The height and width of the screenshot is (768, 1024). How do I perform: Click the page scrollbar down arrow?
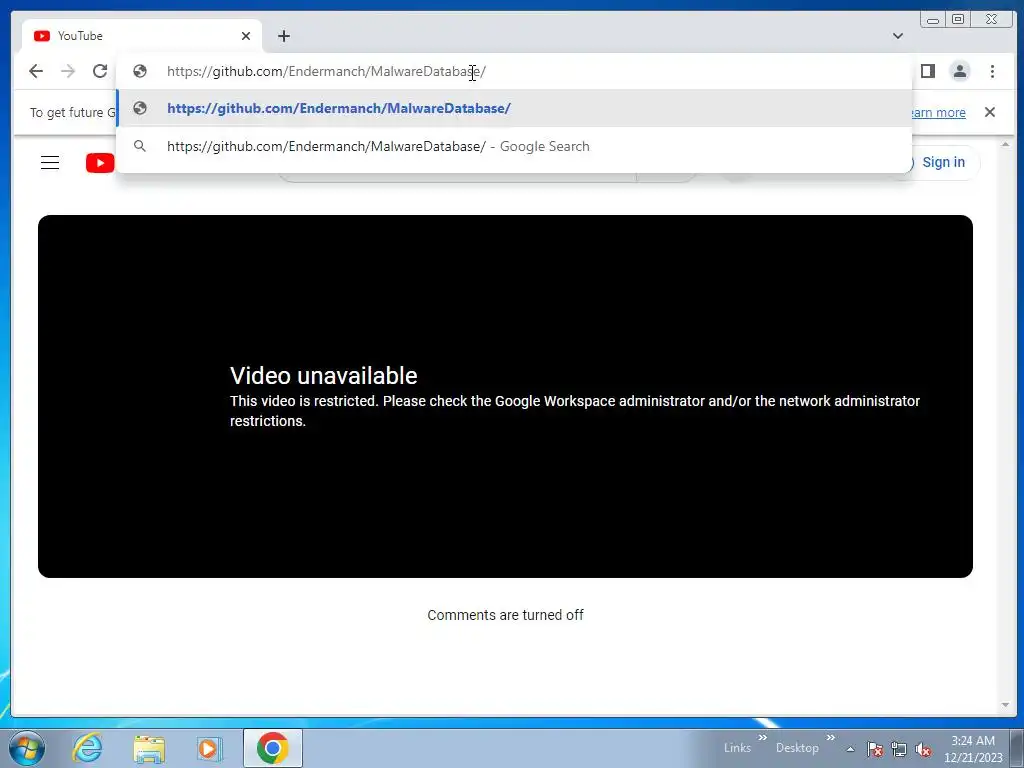coord(1005,705)
